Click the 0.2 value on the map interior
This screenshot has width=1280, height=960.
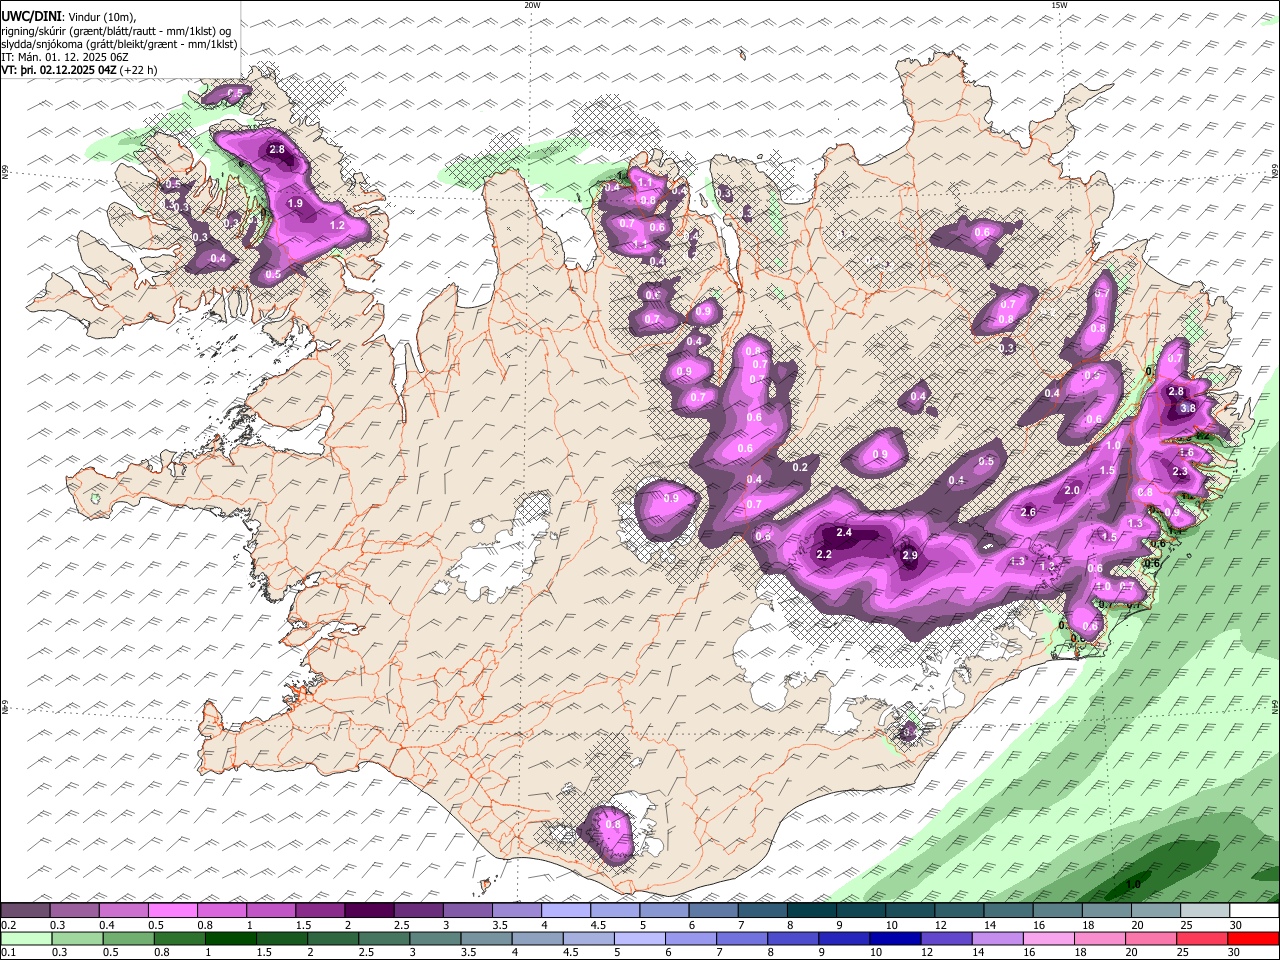tap(800, 467)
